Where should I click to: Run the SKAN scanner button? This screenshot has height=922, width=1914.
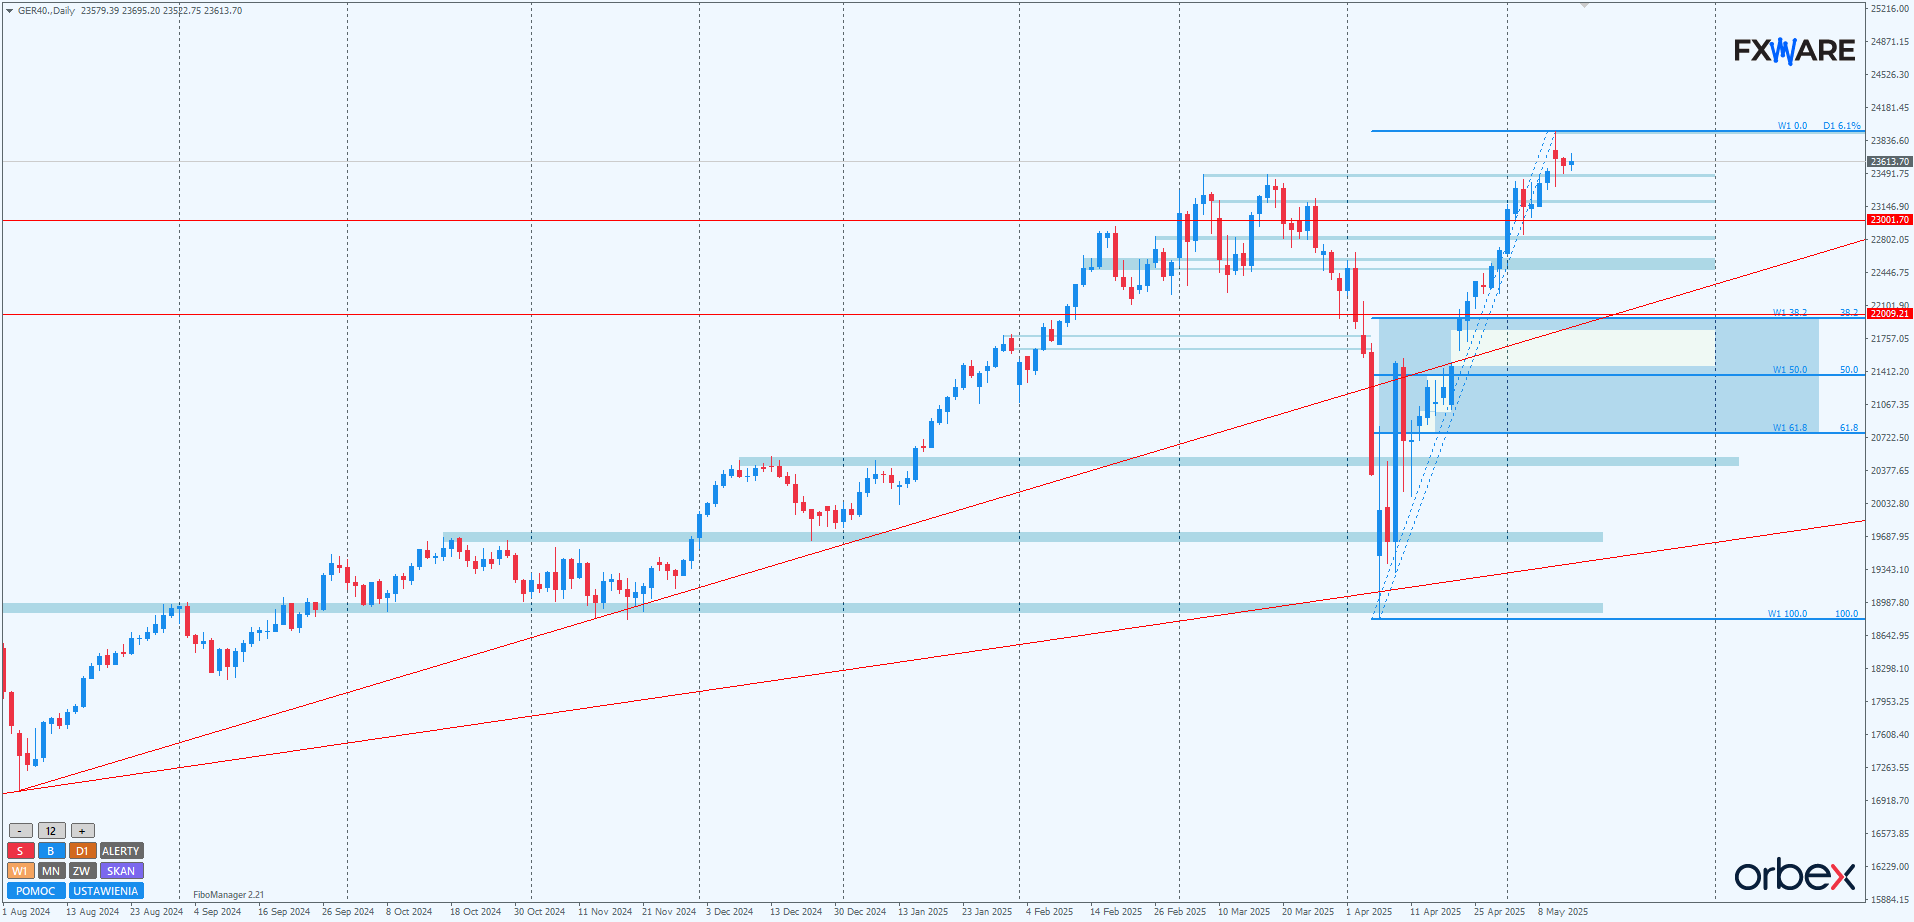[x=121, y=871]
